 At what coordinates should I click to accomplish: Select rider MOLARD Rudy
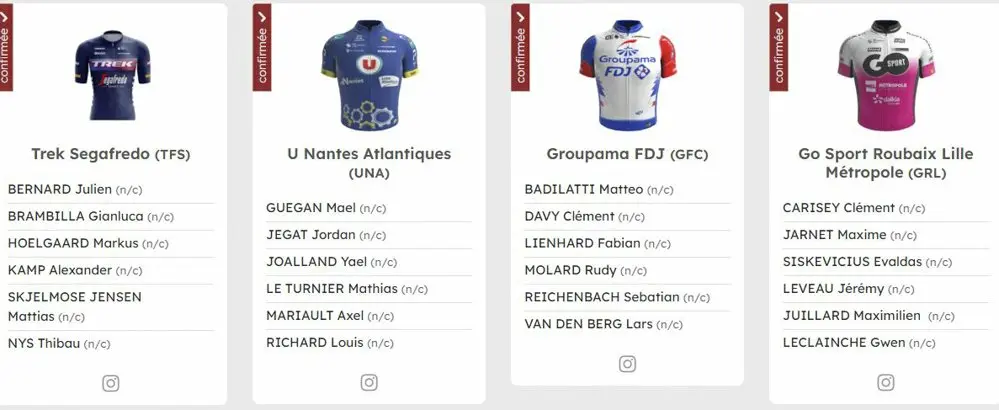pos(567,270)
